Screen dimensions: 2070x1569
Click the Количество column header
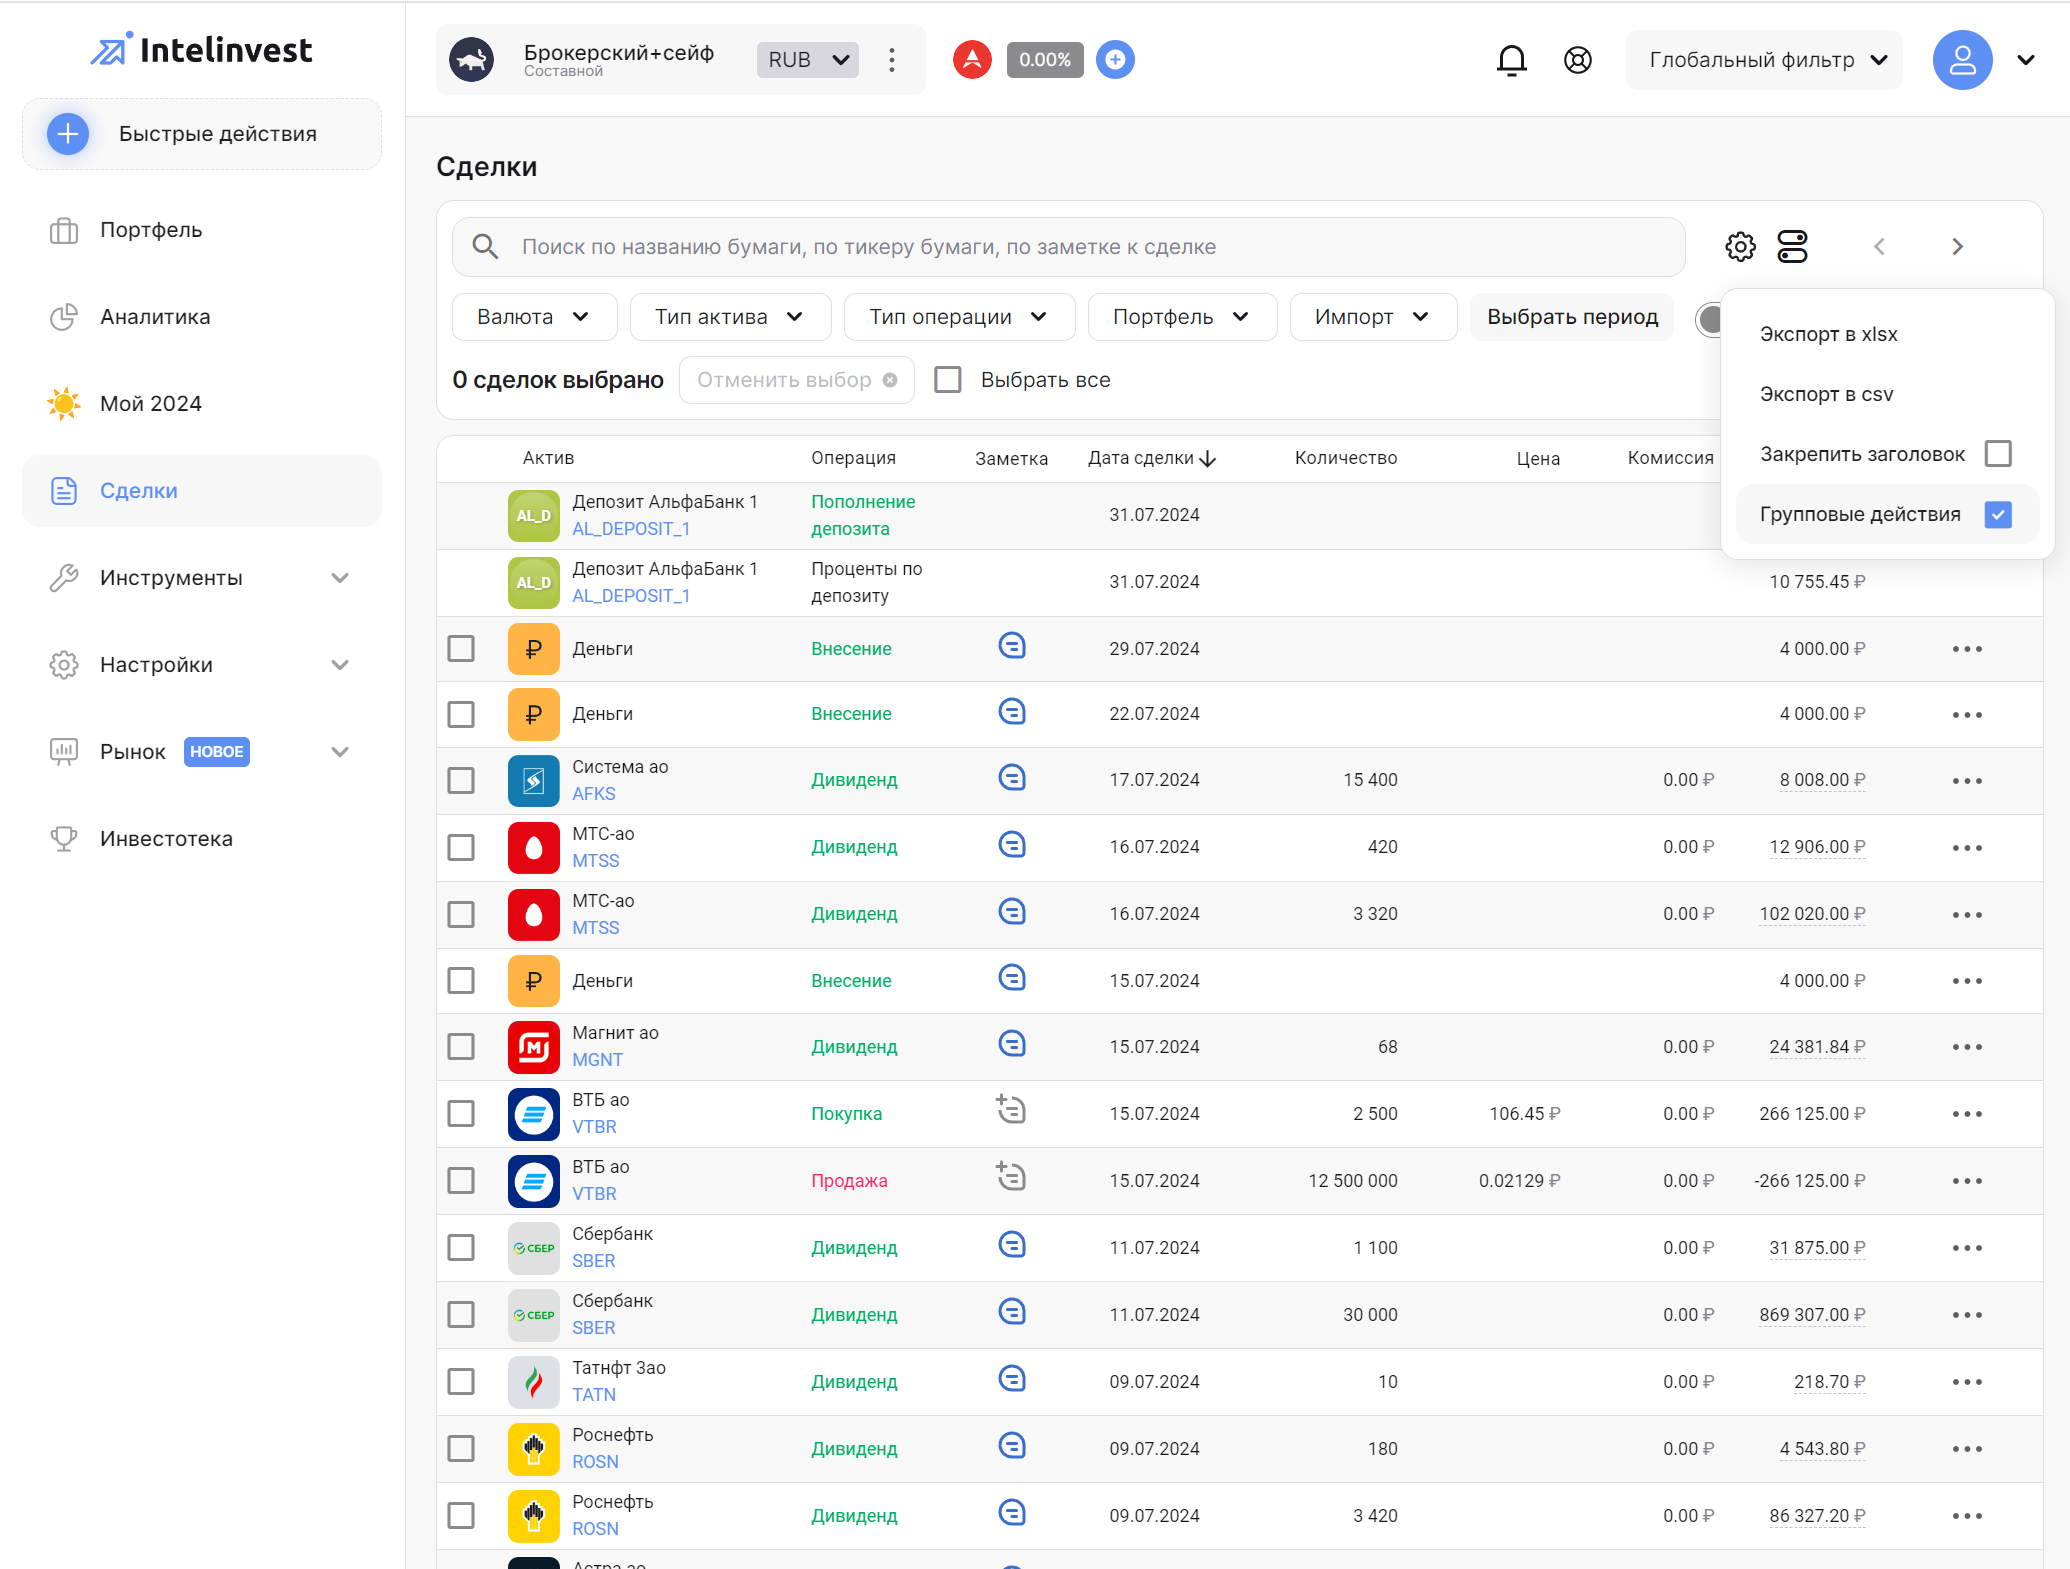(1345, 458)
